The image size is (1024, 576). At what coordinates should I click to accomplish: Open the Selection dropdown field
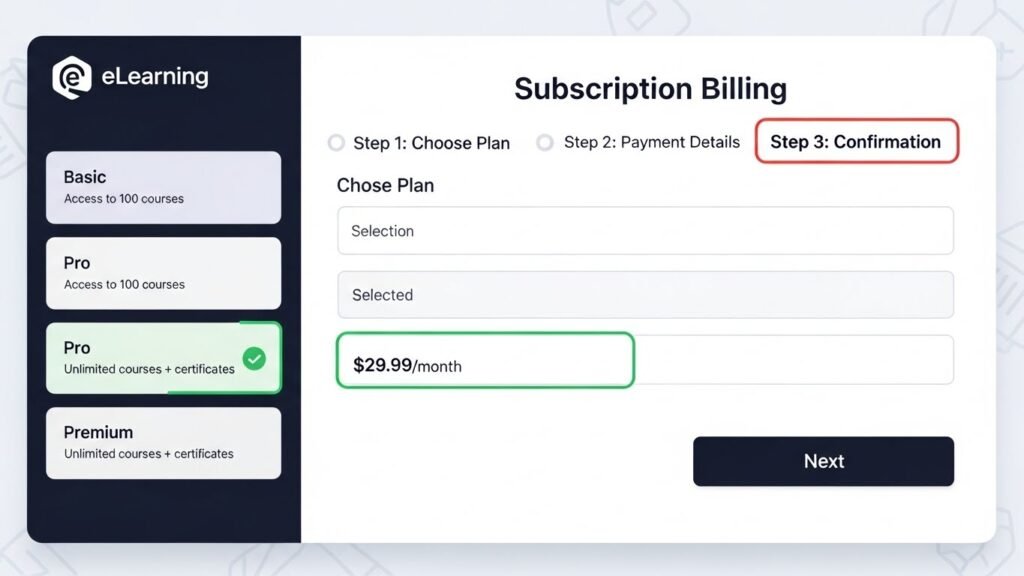pos(645,230)
